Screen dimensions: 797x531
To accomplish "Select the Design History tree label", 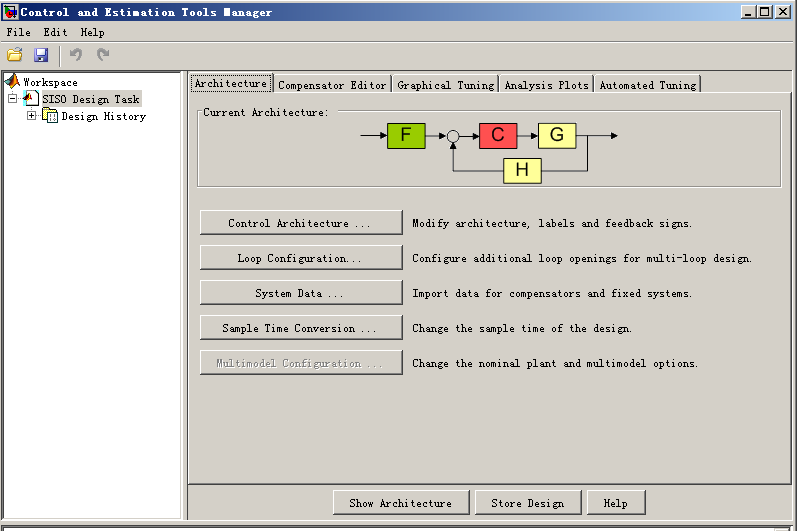I will 104,116.
